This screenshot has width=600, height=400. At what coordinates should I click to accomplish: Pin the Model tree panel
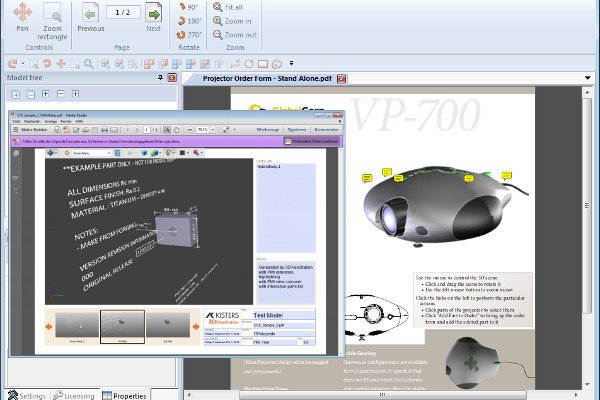(160, 78)
